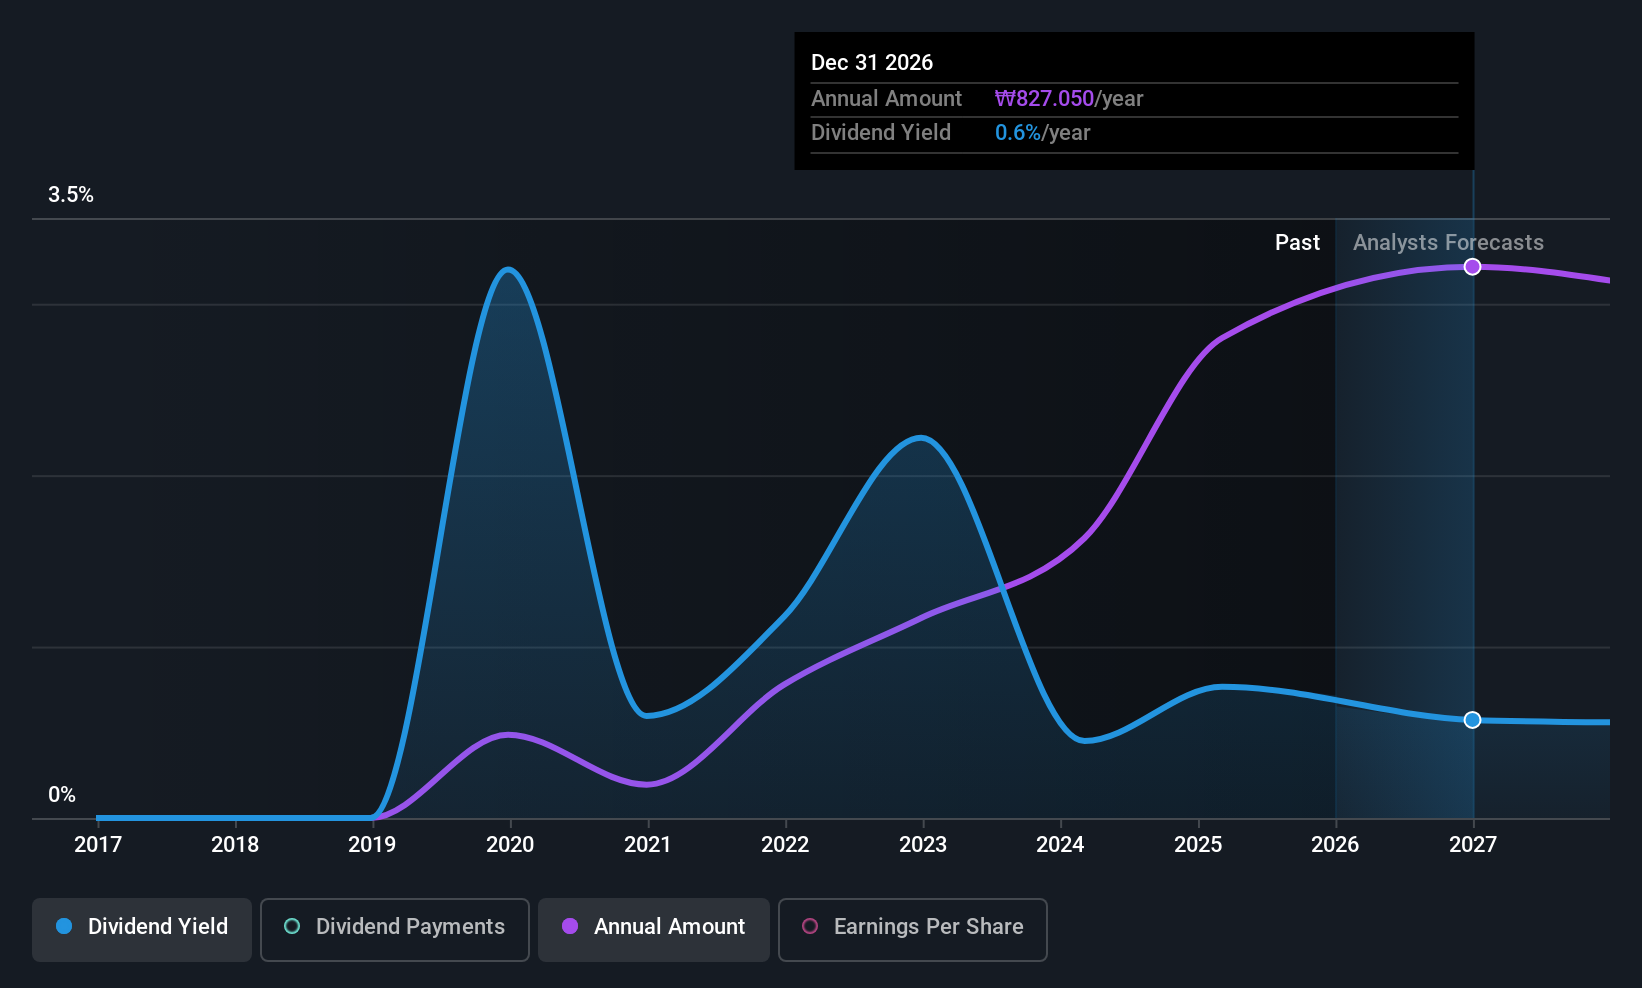The width and height of the screenshot is (1642, 988).
Task: Click the 2018 x-axis year label
Action: point(235,845)
